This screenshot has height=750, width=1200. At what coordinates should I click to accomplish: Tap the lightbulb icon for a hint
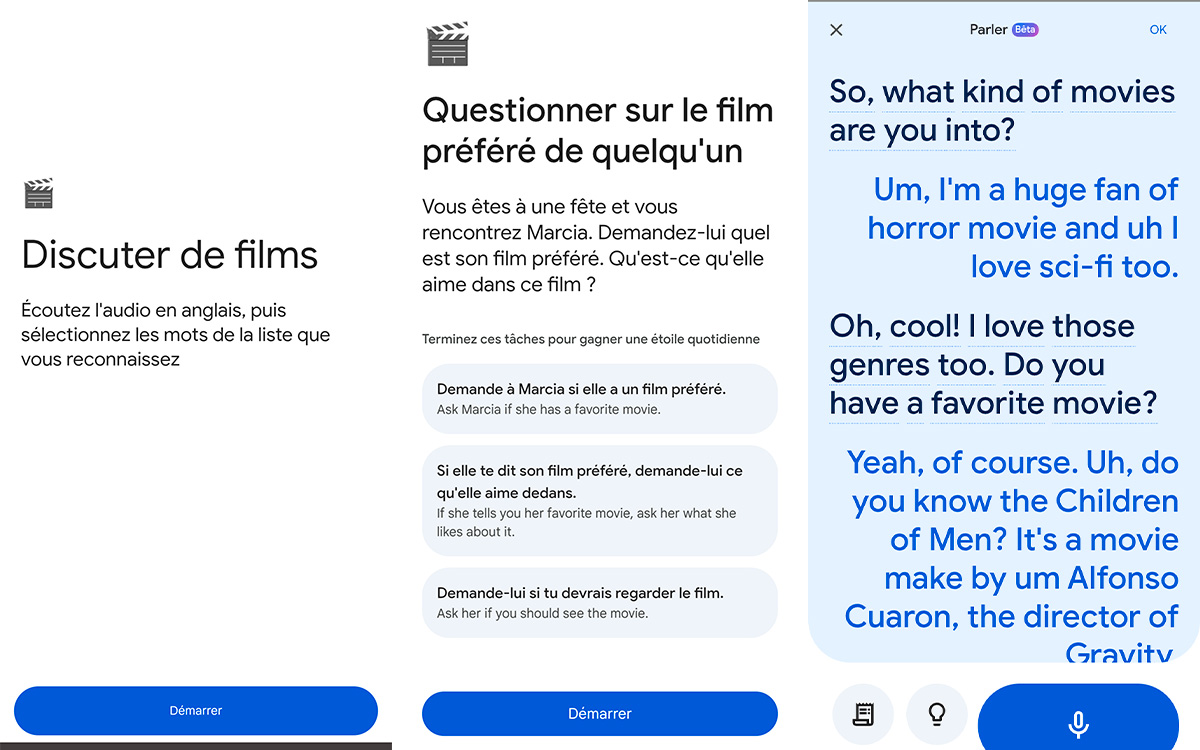click(x=936, y=714)
